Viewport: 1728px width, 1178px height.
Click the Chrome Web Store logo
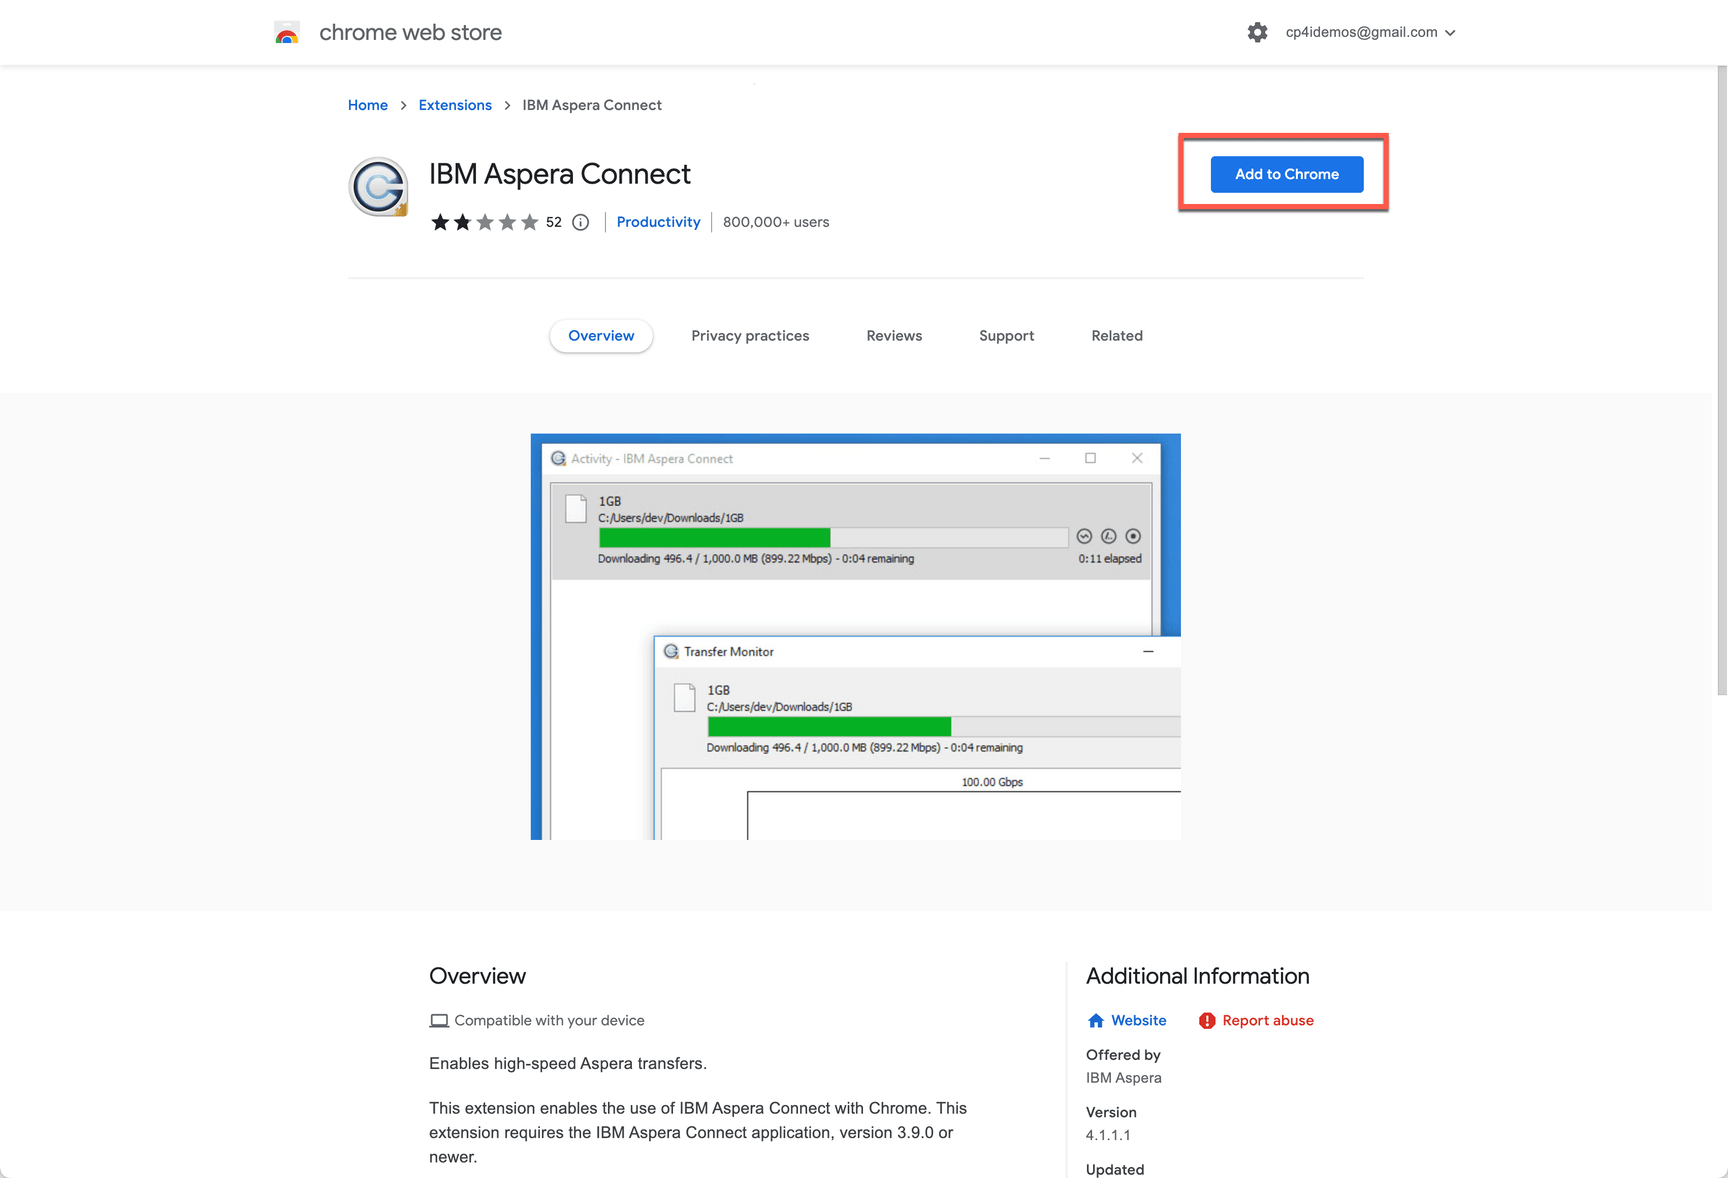(x=287, y=32)
